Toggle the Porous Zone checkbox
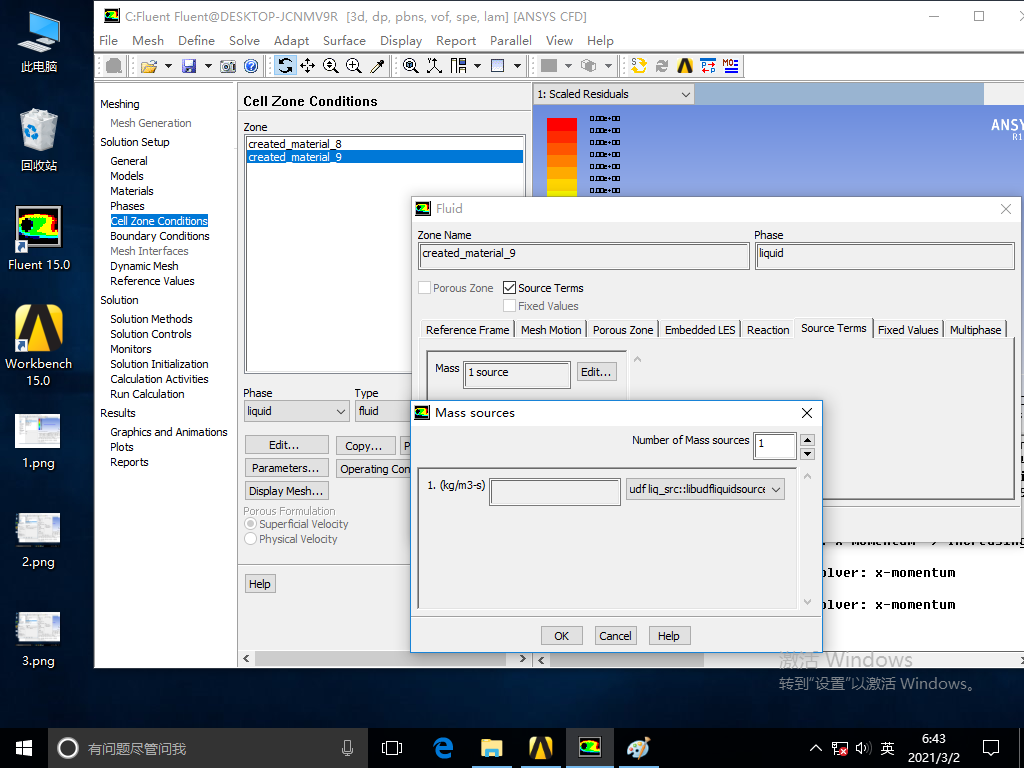This screenshot has height=768, width=1024. pyautogui.click(x=424, y=287)
